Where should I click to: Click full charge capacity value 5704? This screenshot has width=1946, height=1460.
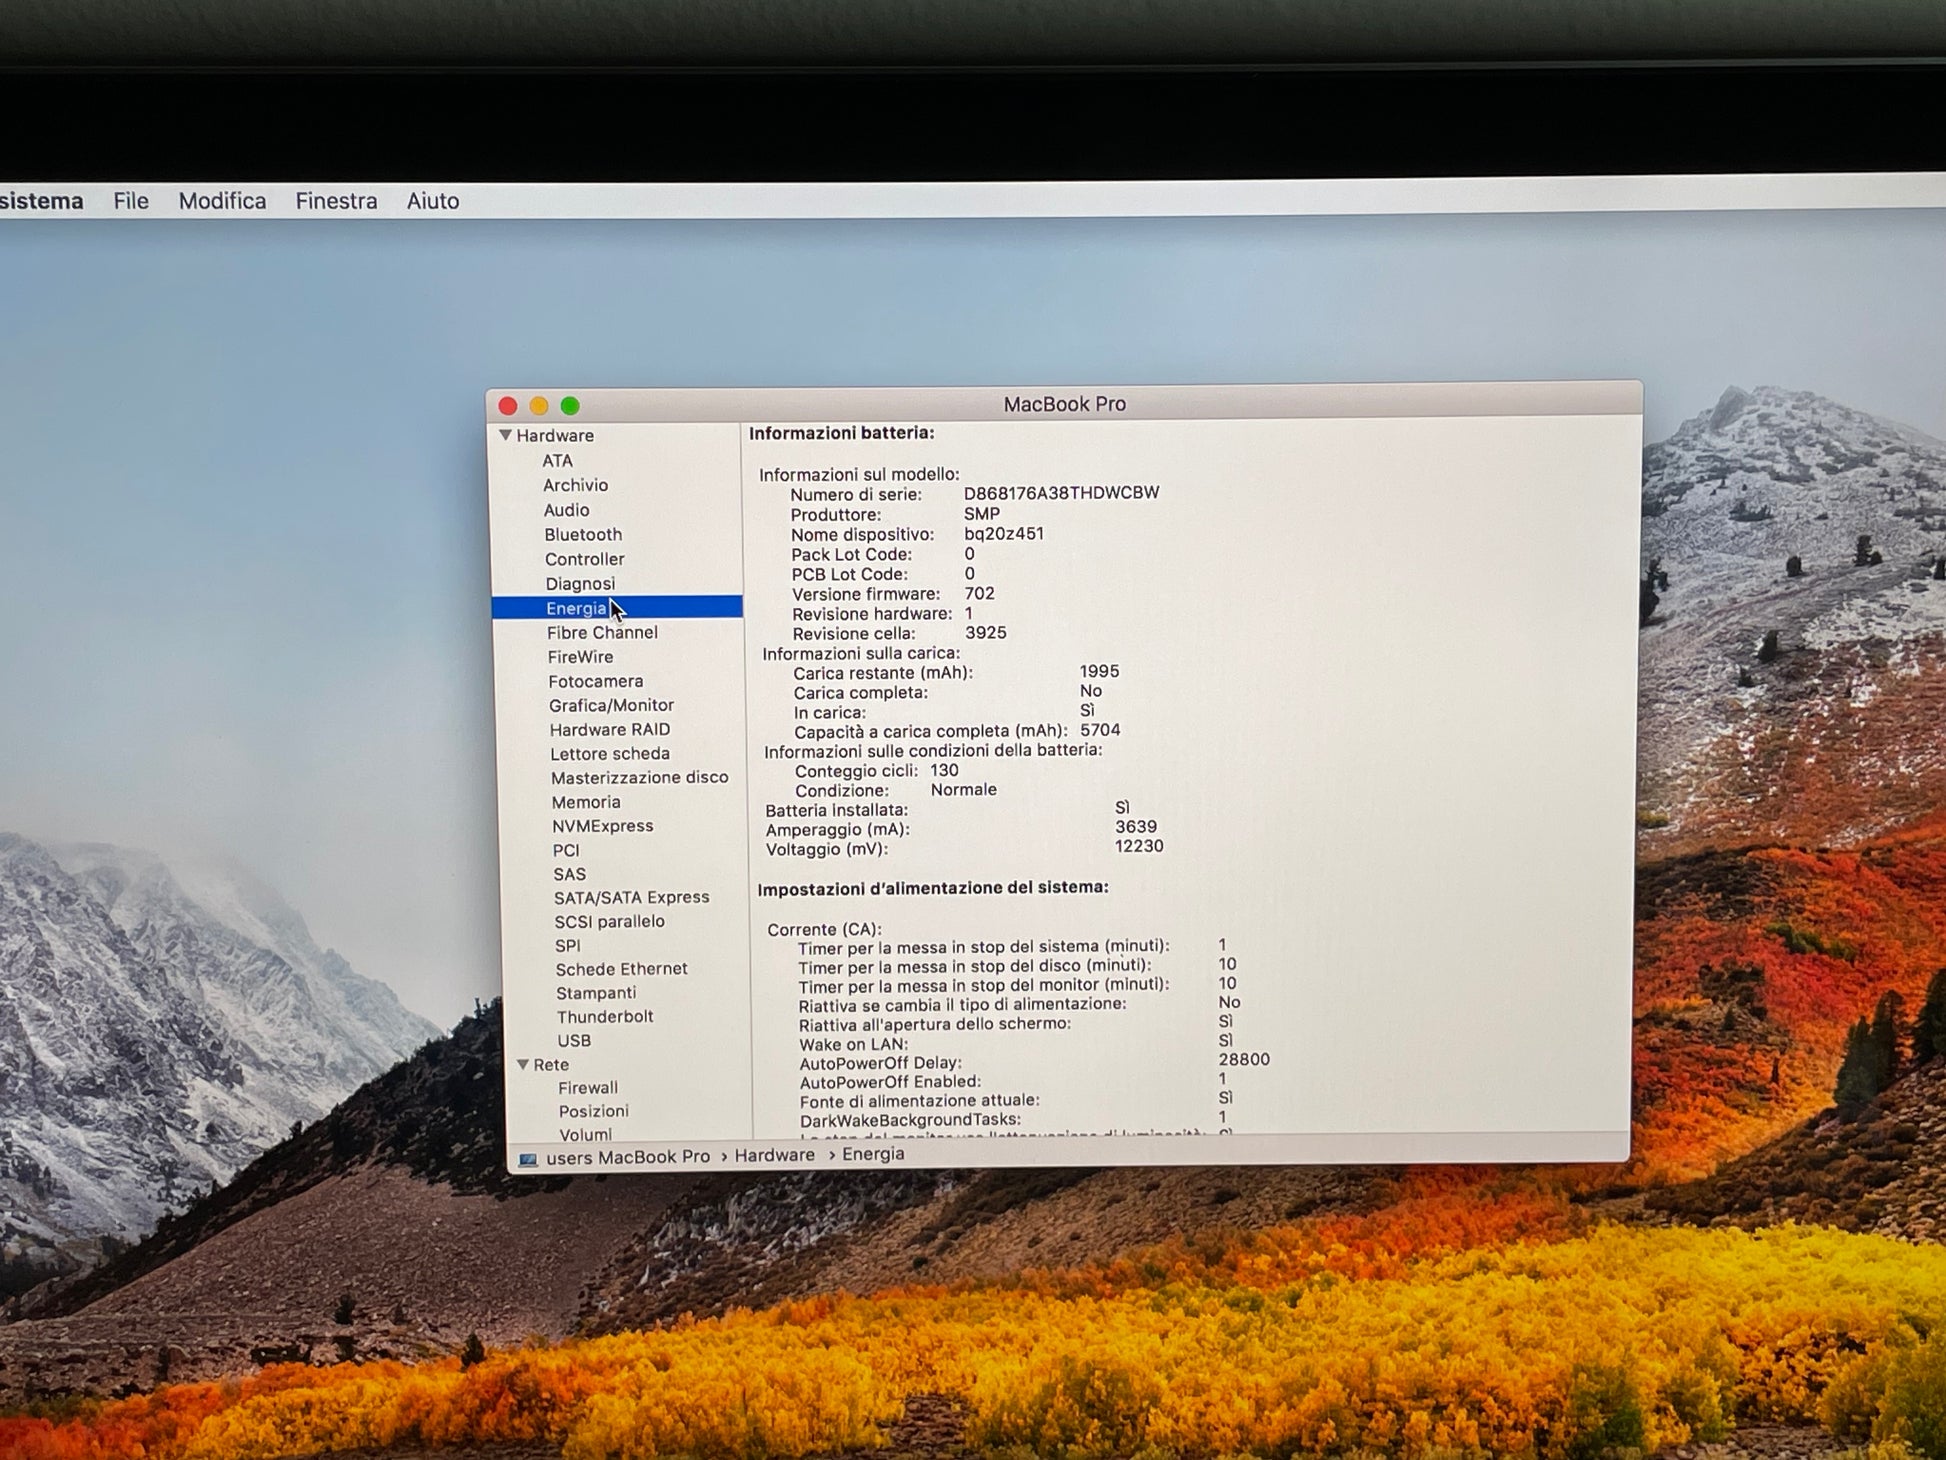[1100, 731]
